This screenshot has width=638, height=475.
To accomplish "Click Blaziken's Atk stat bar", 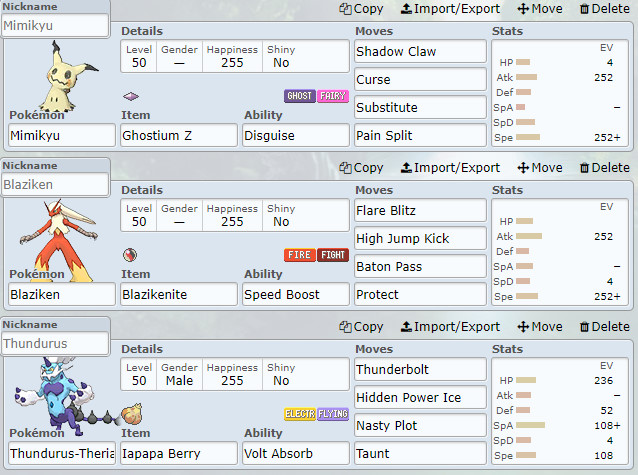I will coord(529,236).
